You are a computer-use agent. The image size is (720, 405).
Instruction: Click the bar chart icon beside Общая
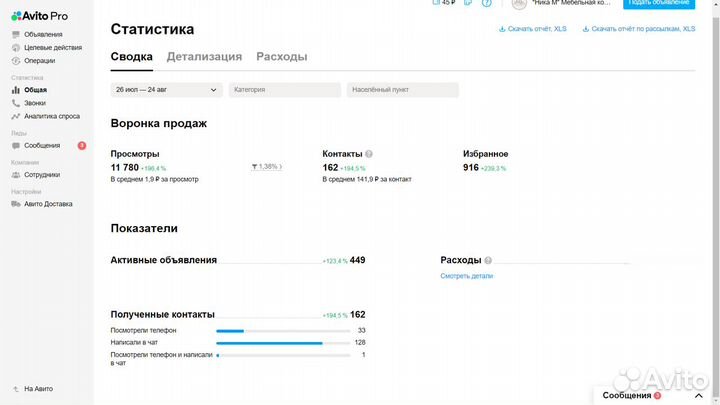tap(16, 90)
